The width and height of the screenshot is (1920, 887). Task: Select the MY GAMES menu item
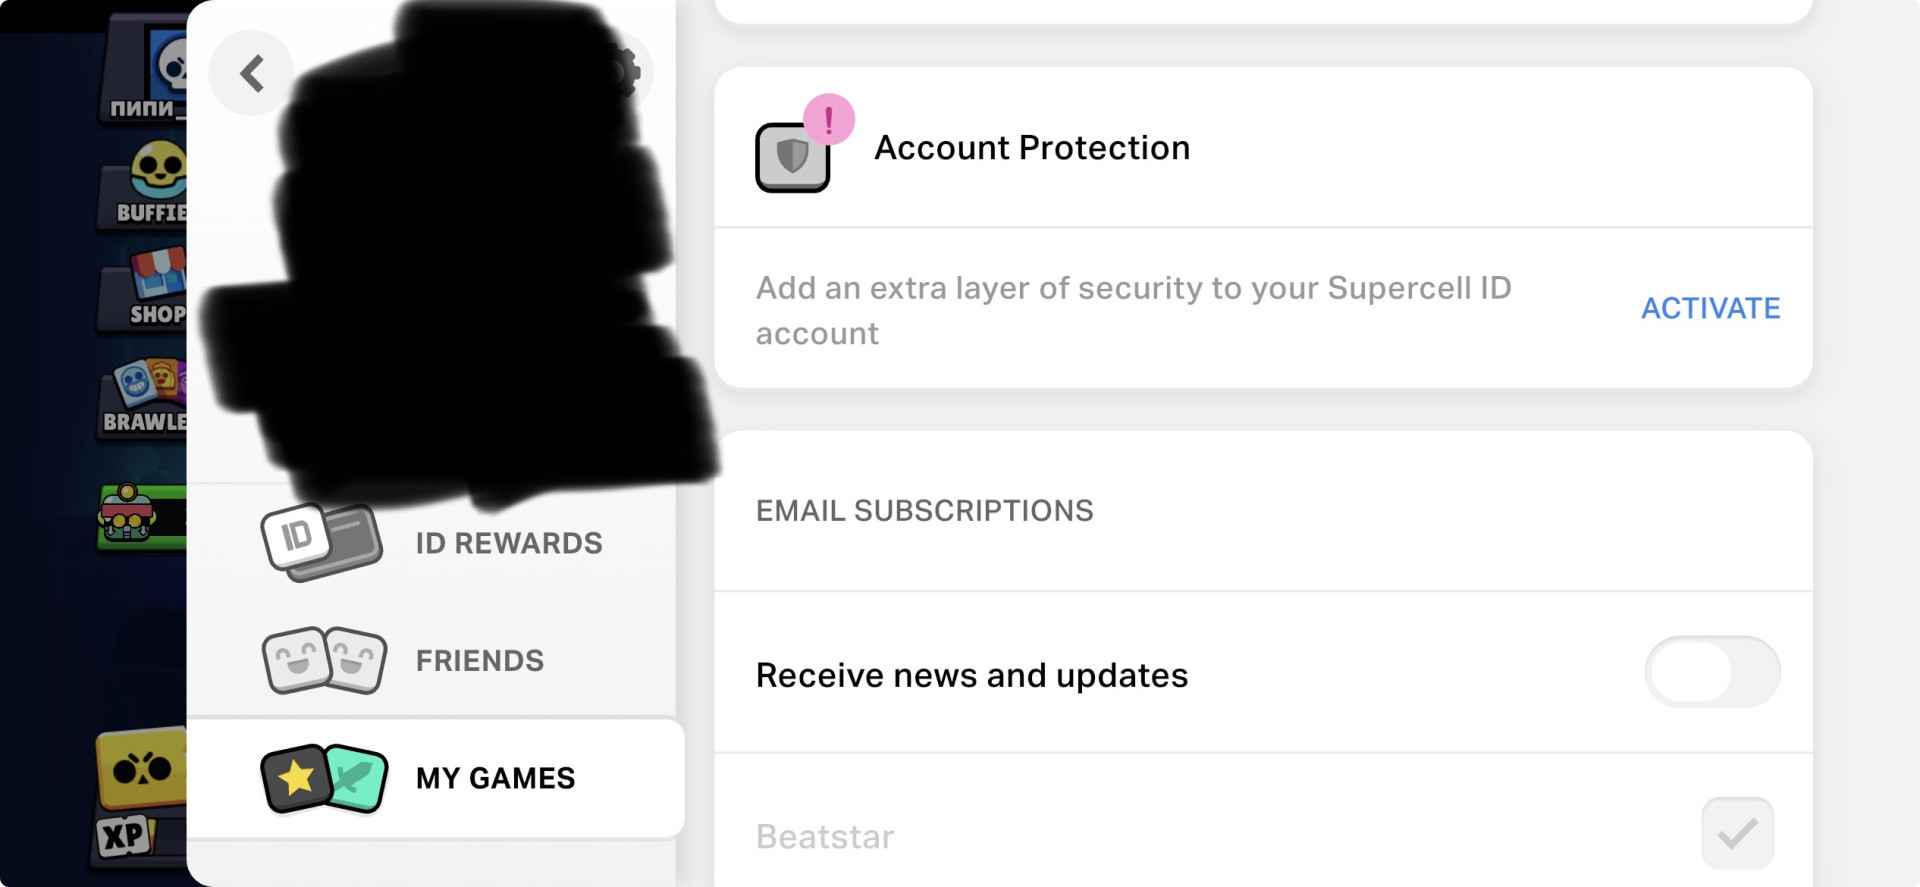click(495, 778)
